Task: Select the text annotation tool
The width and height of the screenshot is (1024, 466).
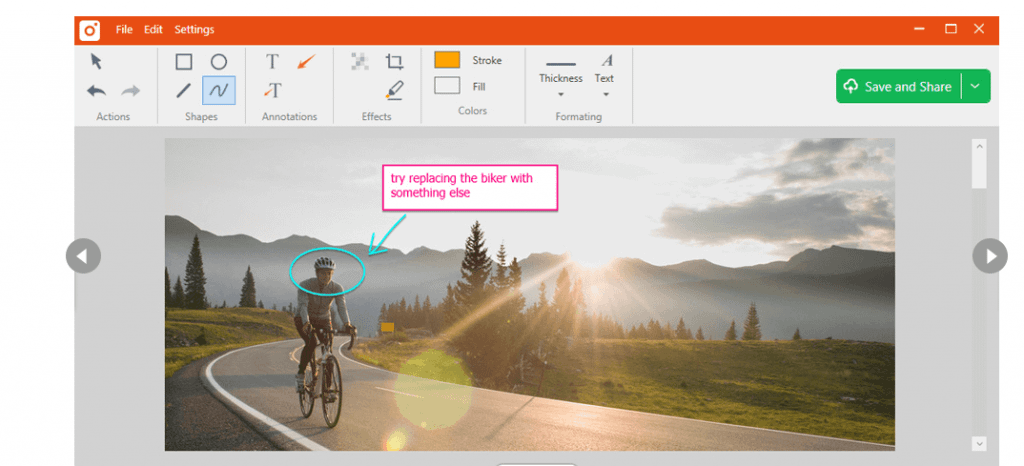Action: pyautogui.click(x=272, y=62)
